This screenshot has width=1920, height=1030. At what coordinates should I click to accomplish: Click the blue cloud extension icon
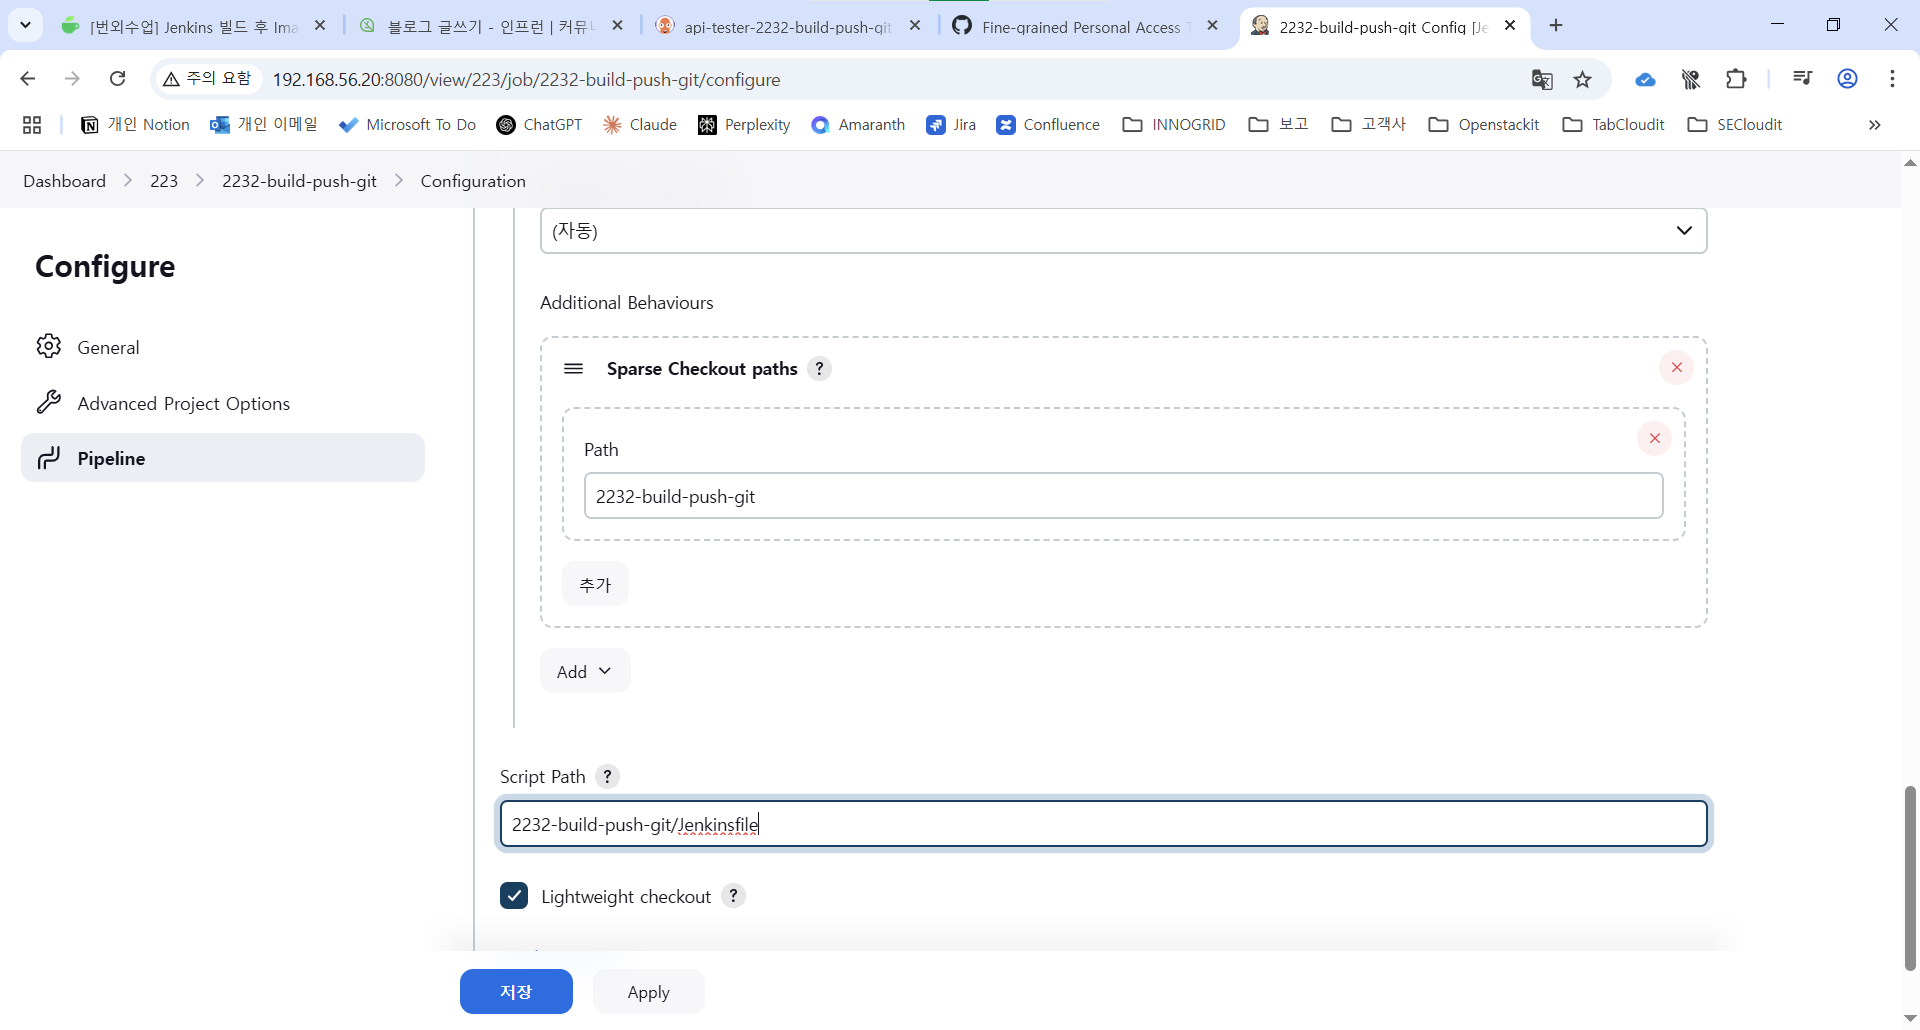1646,80
